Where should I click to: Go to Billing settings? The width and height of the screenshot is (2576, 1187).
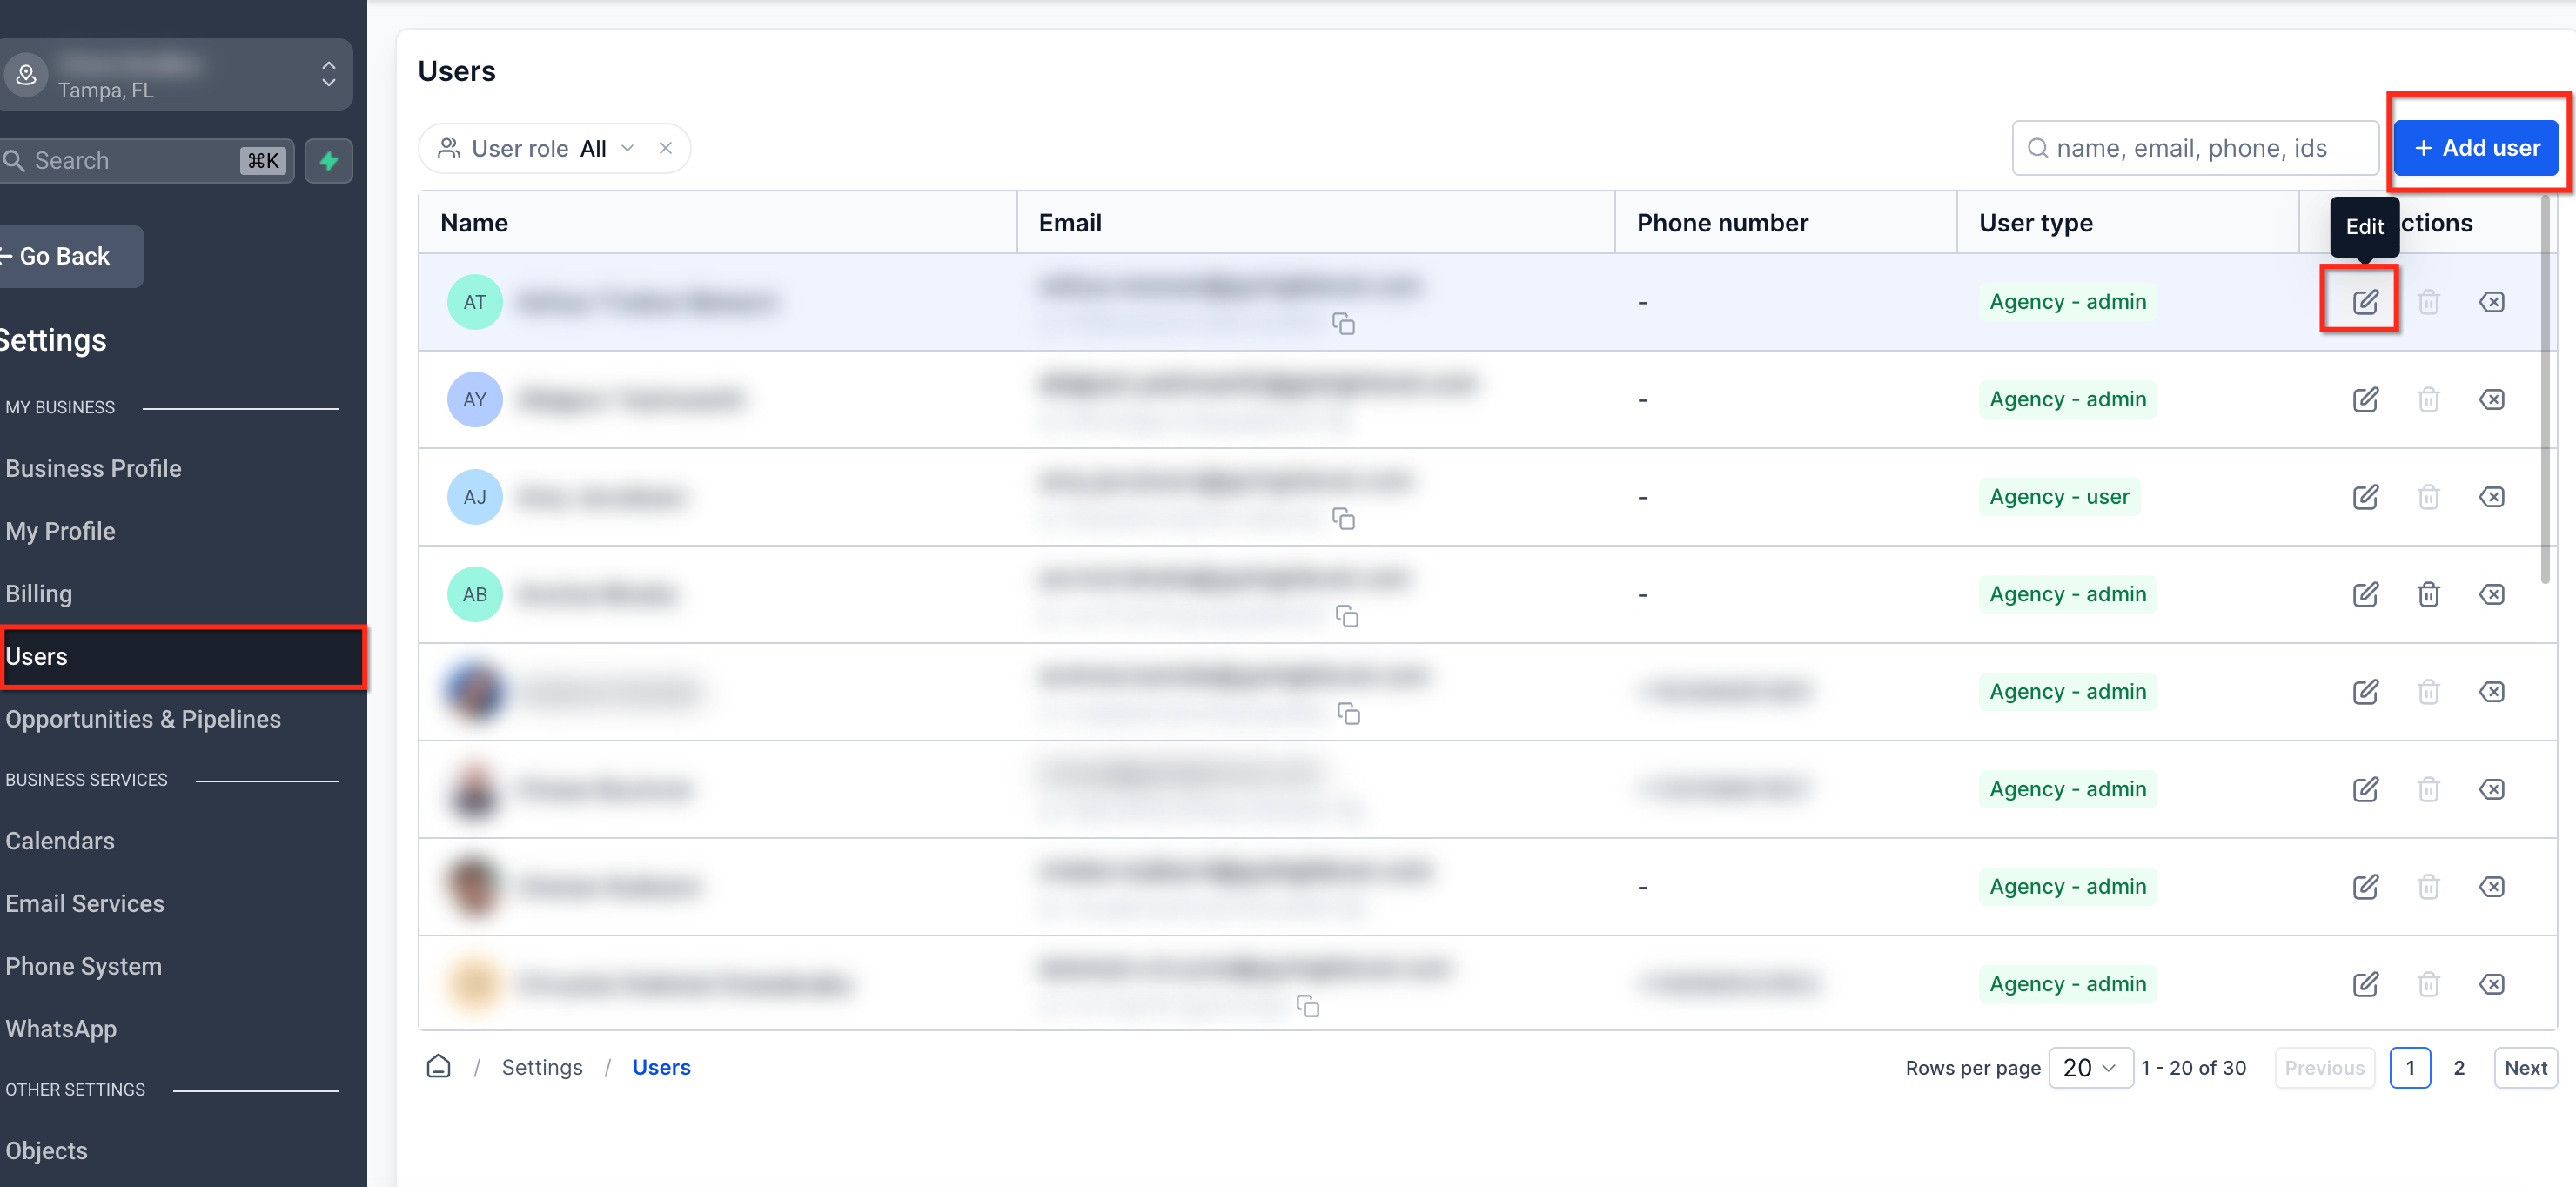(38, 593)
